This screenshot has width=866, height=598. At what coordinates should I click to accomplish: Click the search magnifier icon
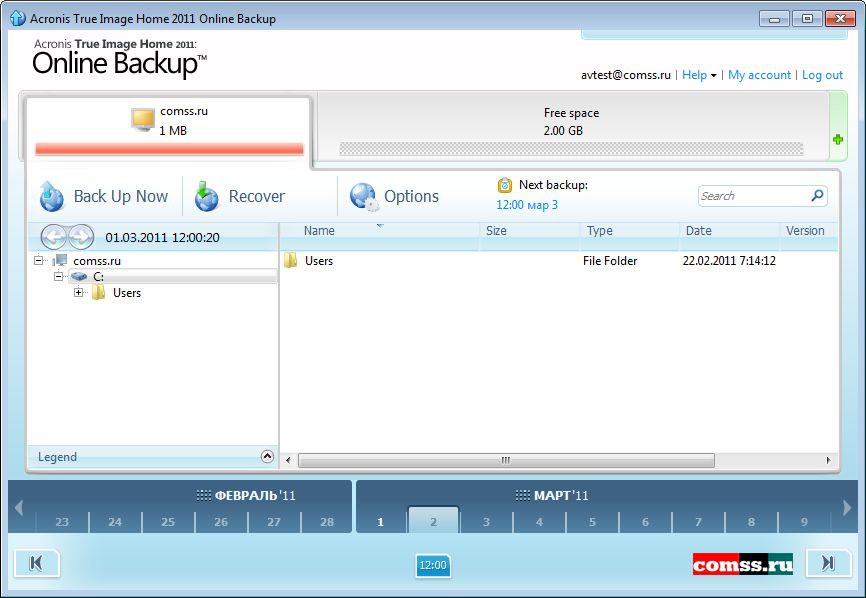(817, 196)
